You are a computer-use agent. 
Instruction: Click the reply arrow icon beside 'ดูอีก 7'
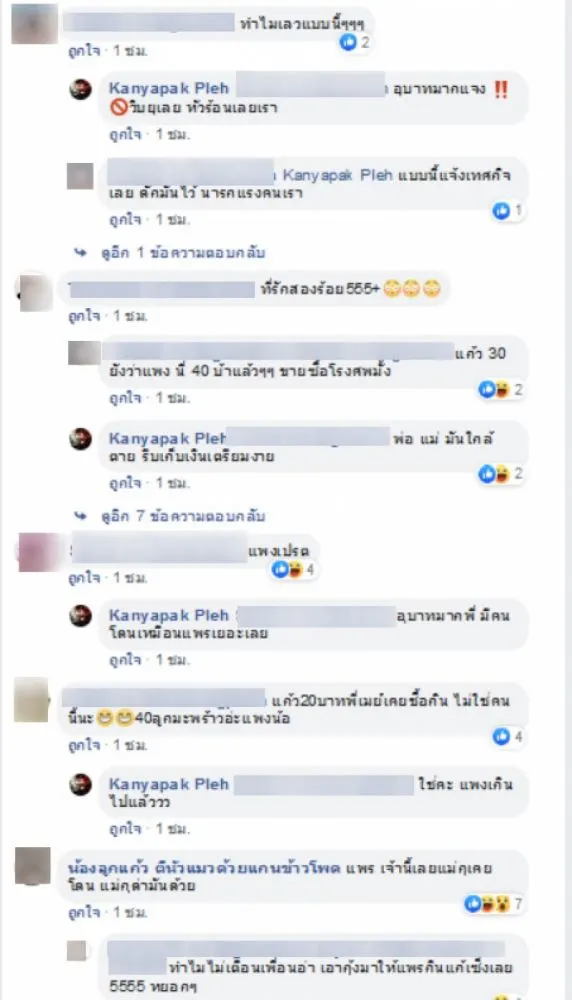pos(80,516)
